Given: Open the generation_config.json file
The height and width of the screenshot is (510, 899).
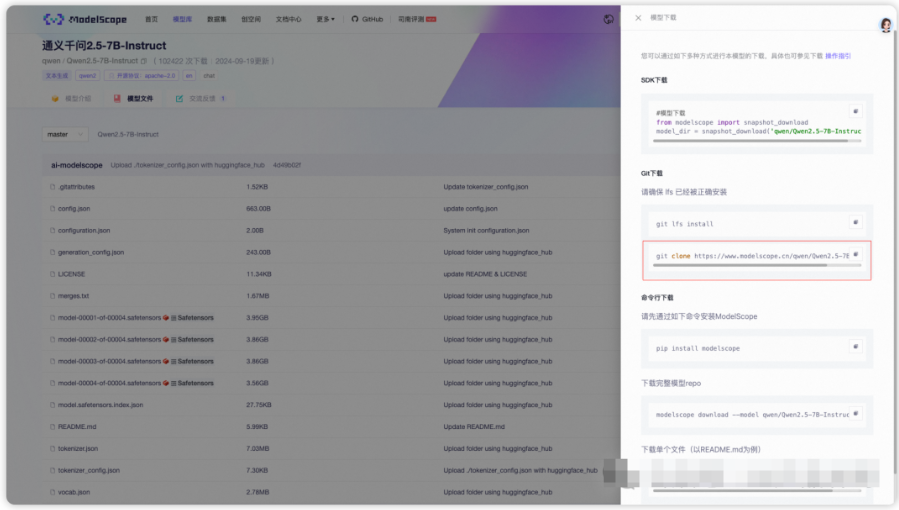Looking at the screenshot, I should tap(91, 252).
